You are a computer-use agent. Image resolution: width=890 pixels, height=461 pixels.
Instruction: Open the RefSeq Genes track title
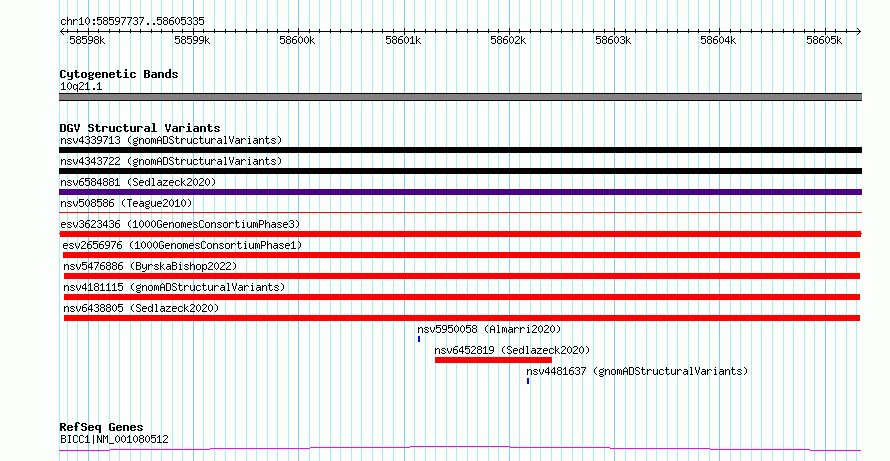101,428
